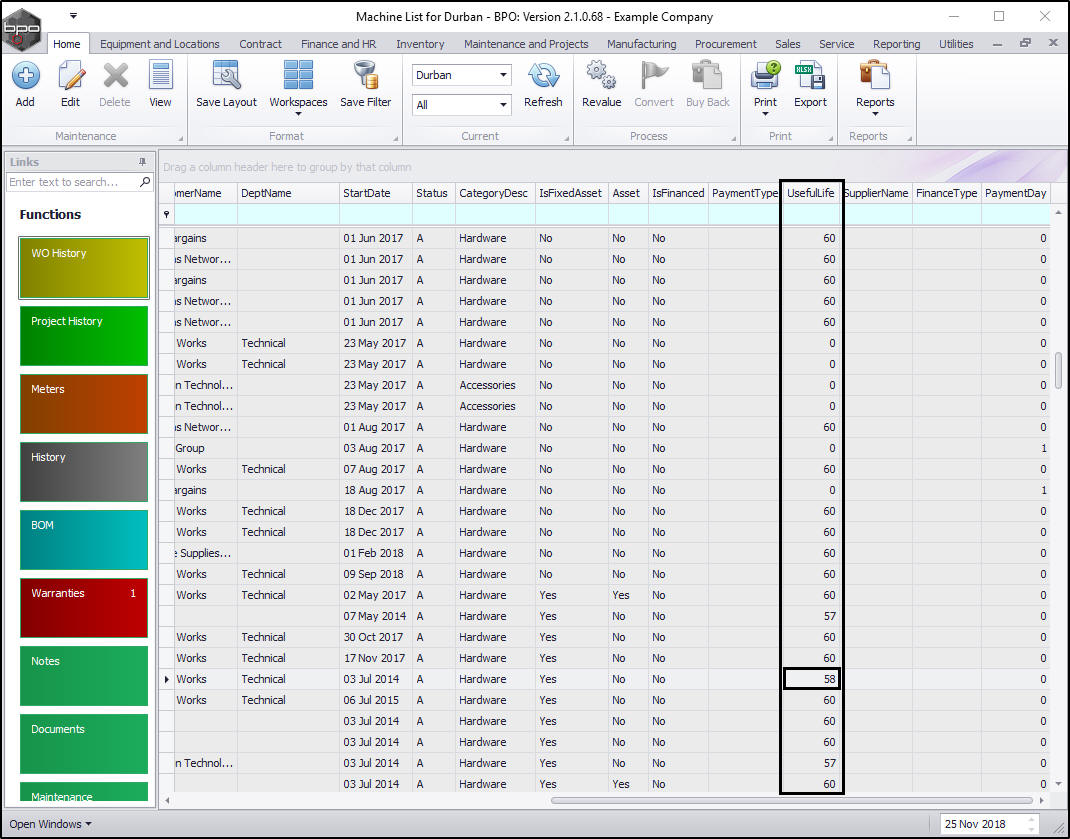Export the list to Excel
This screenshot has height=839, width=1070.
(810, 76)
